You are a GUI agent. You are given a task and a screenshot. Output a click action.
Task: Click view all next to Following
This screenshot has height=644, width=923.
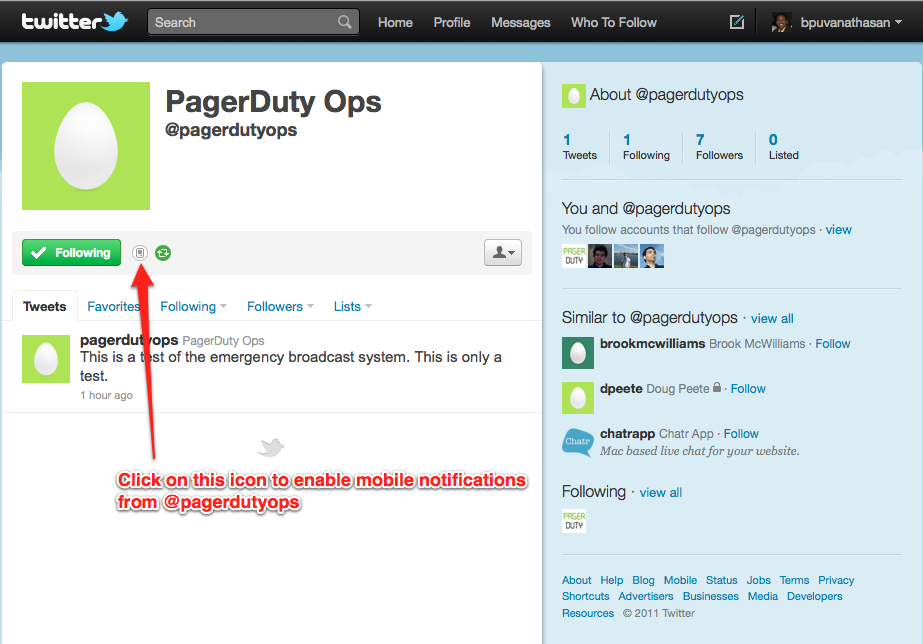pyautogui.click(x=660, y=492)
